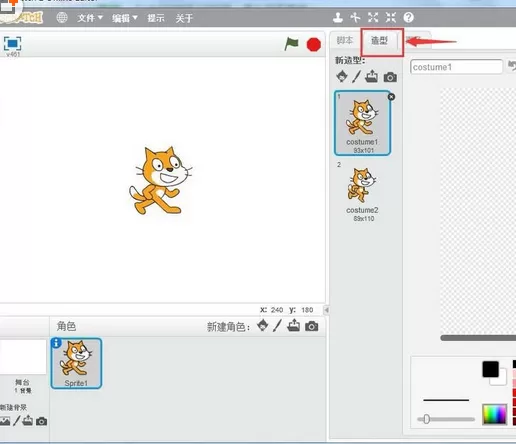Open Sprite1 info panel with i badge

point(56,343)
